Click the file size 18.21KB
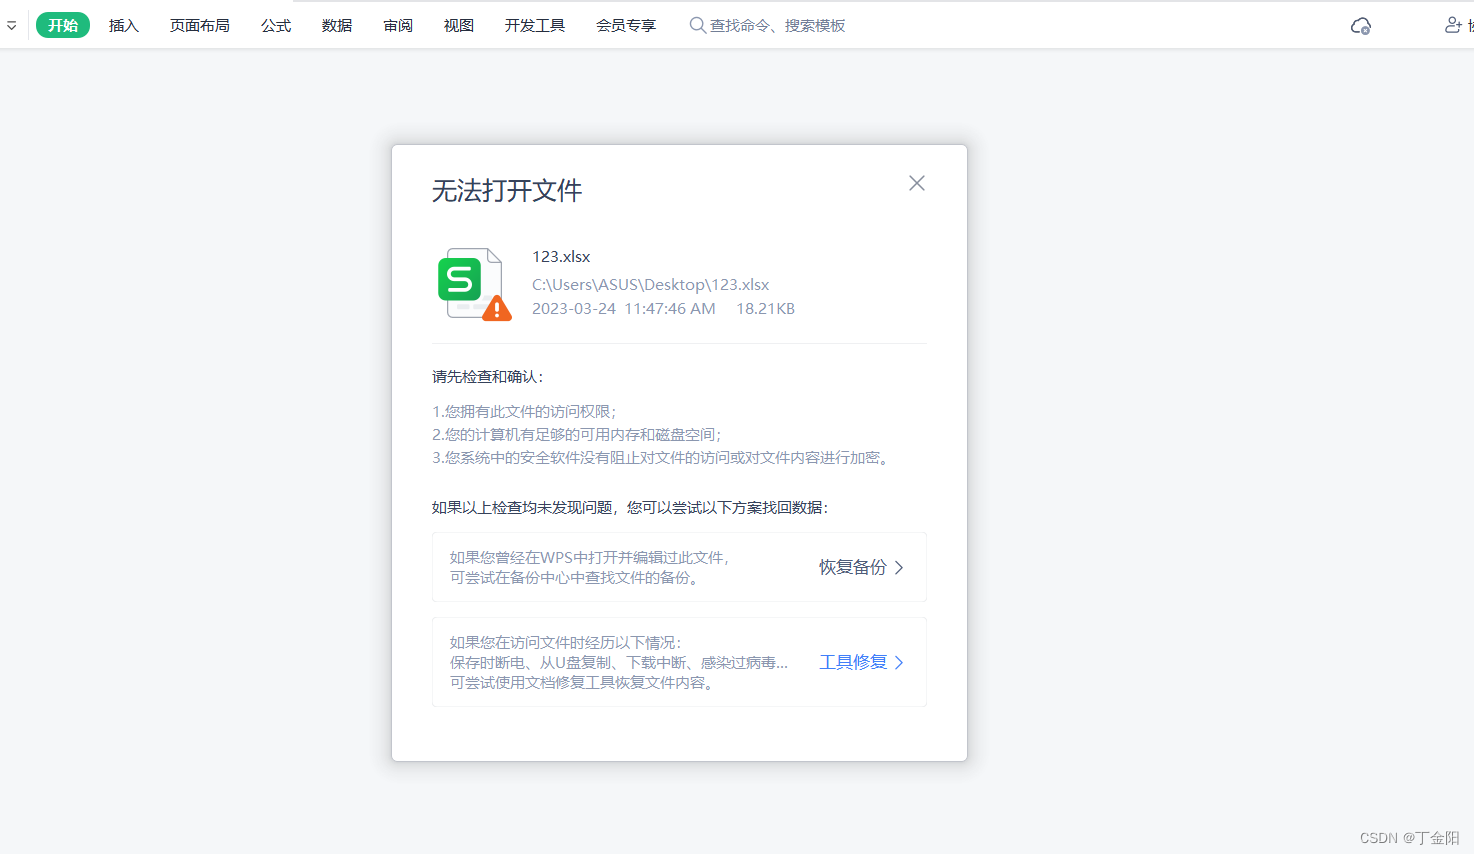Screen dimensions: 1474x854 pyautogui.click(x=766, y=309)
